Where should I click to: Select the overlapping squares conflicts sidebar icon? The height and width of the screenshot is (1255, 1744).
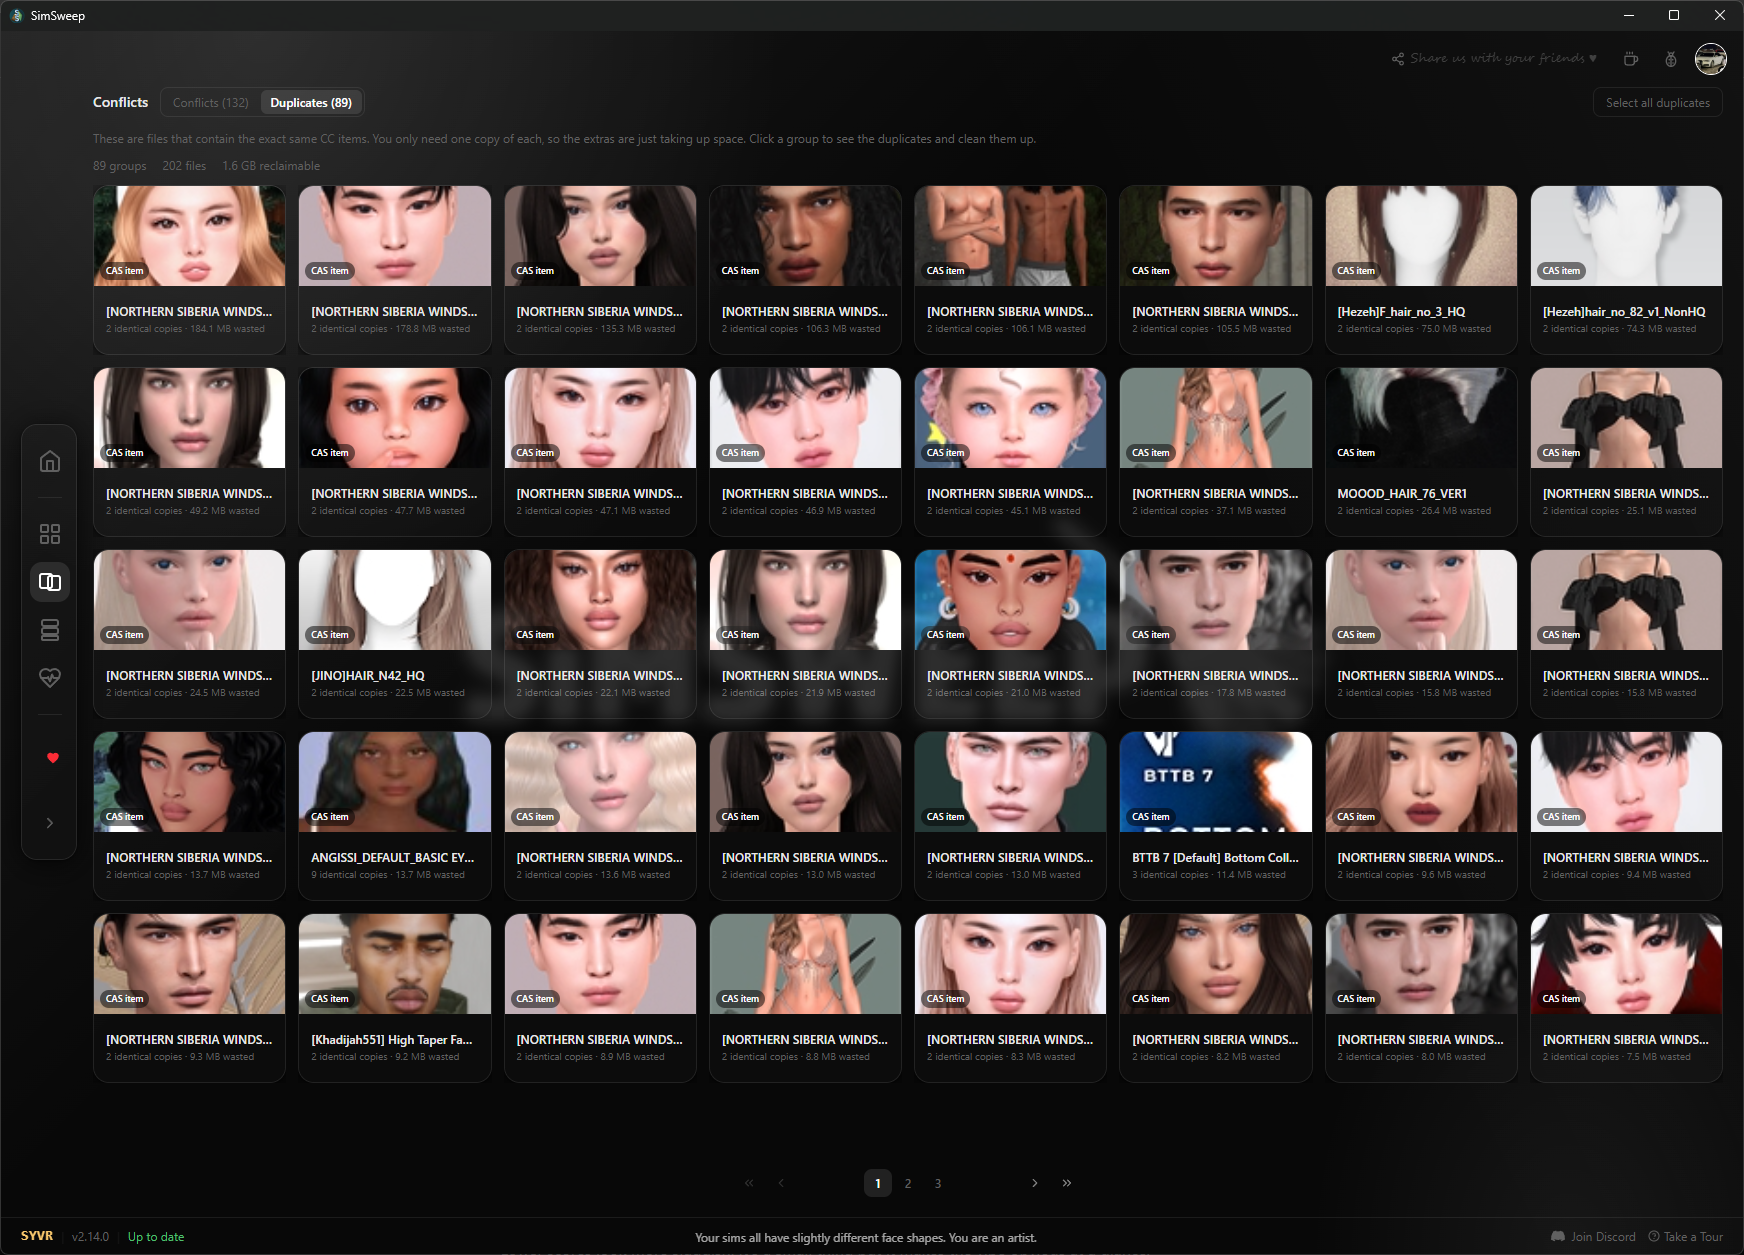pyautogui.click(x=50, y=582)
